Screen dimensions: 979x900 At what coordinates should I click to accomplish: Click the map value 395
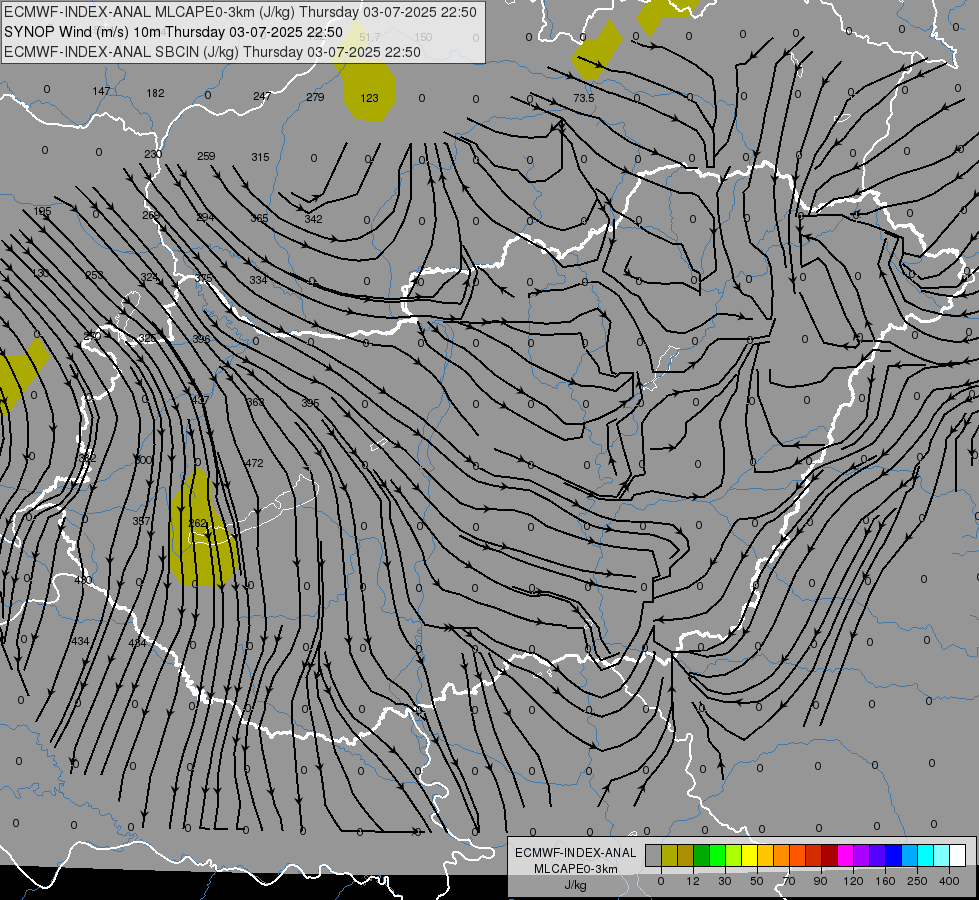310,403
